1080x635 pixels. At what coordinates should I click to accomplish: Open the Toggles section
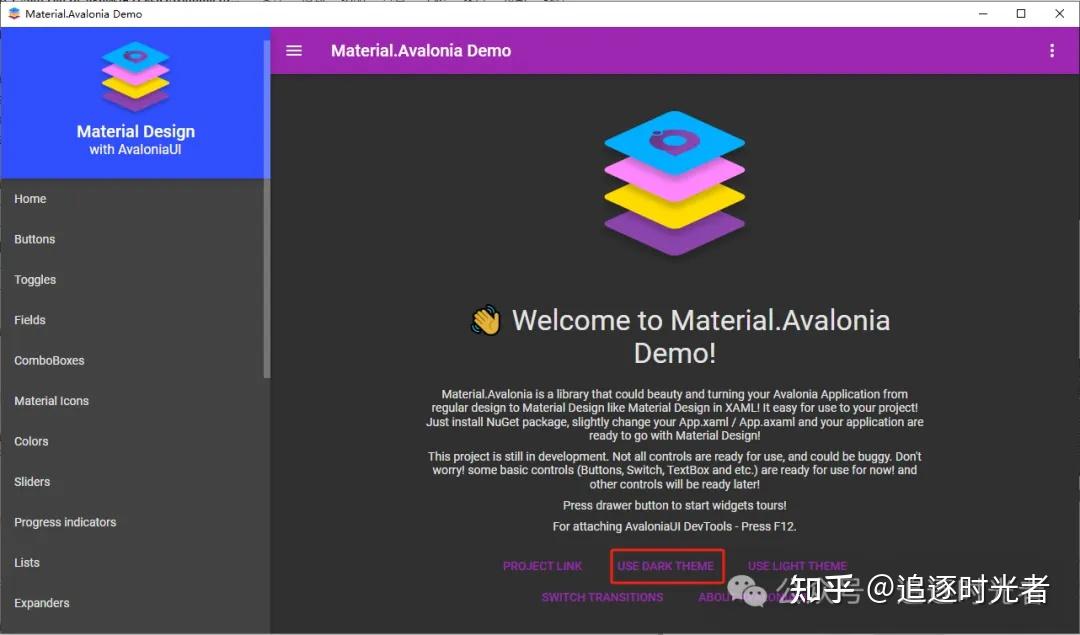(x=35, y=279)
